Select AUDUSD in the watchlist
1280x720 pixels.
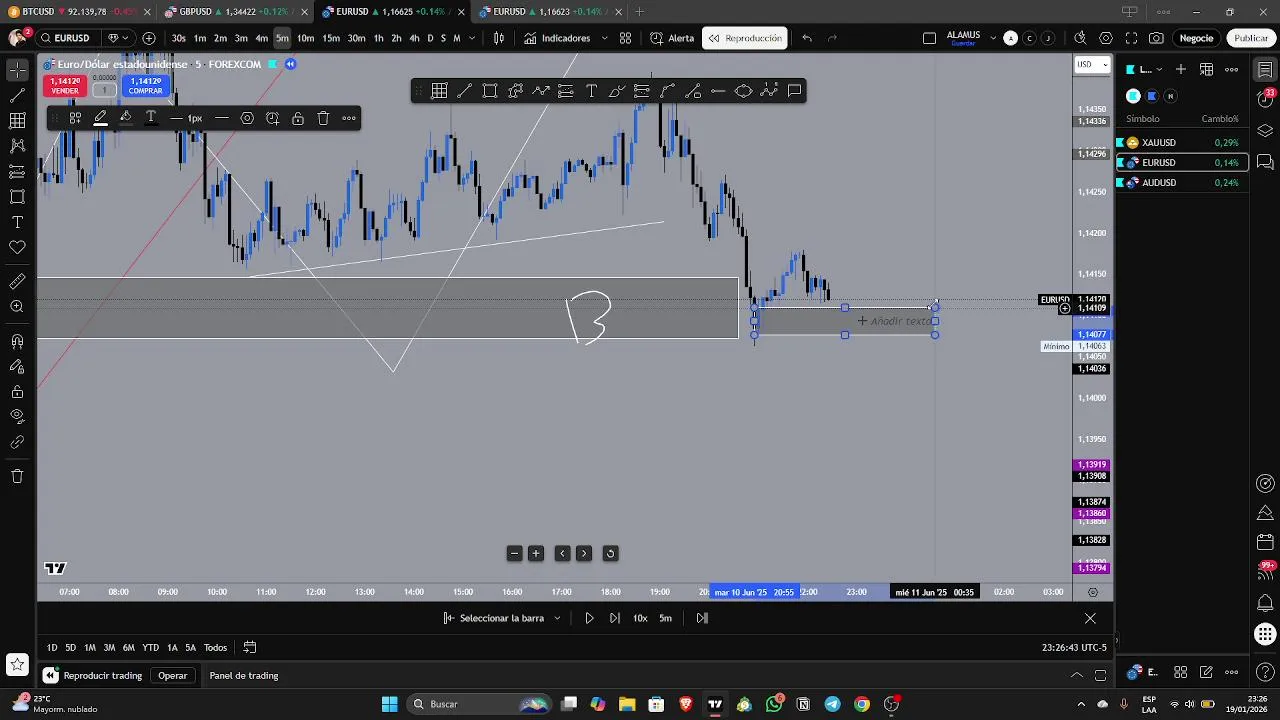point(1182,183)
